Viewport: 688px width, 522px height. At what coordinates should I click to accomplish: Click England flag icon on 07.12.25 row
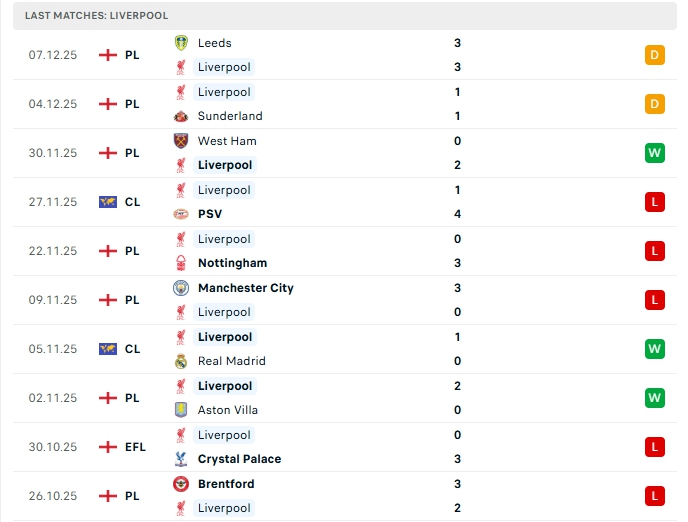[108, 55]
